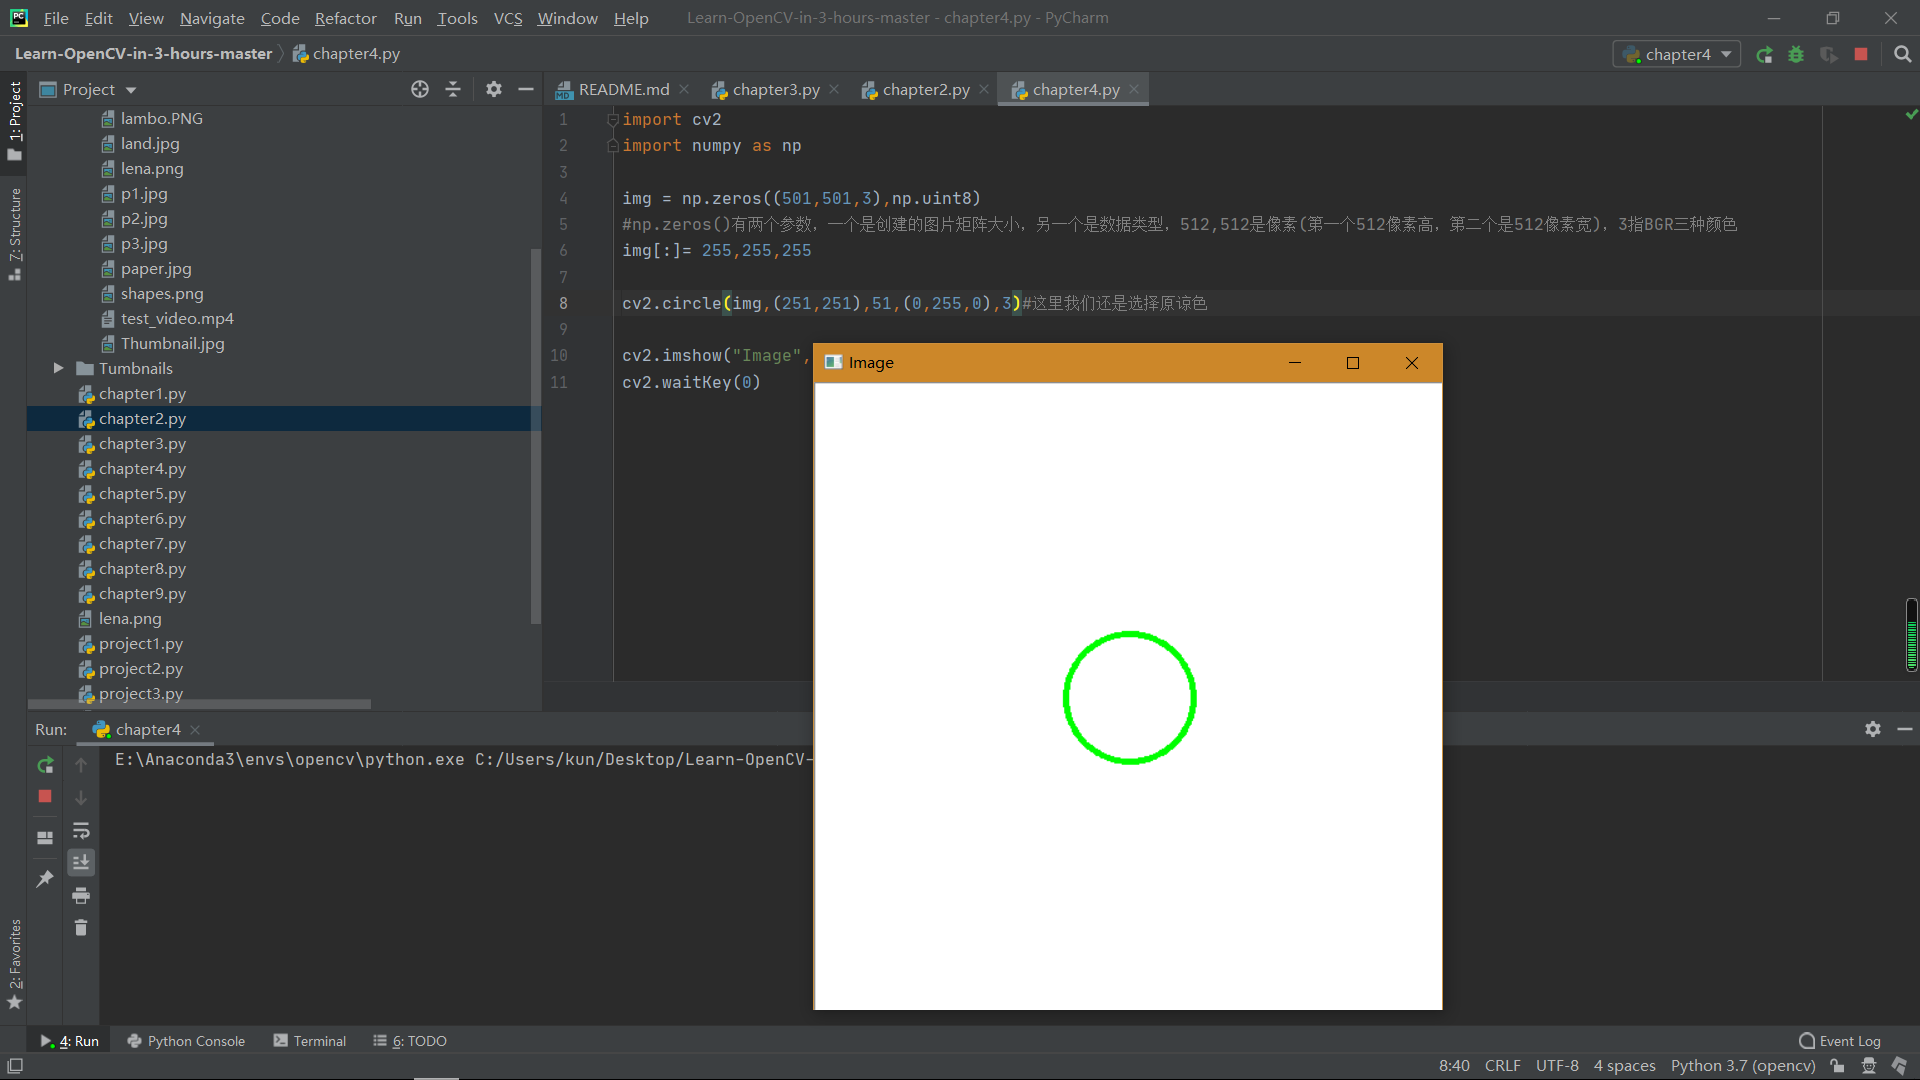
Task: Toggle pin tab in Run panel
Action: click(45, 879)
